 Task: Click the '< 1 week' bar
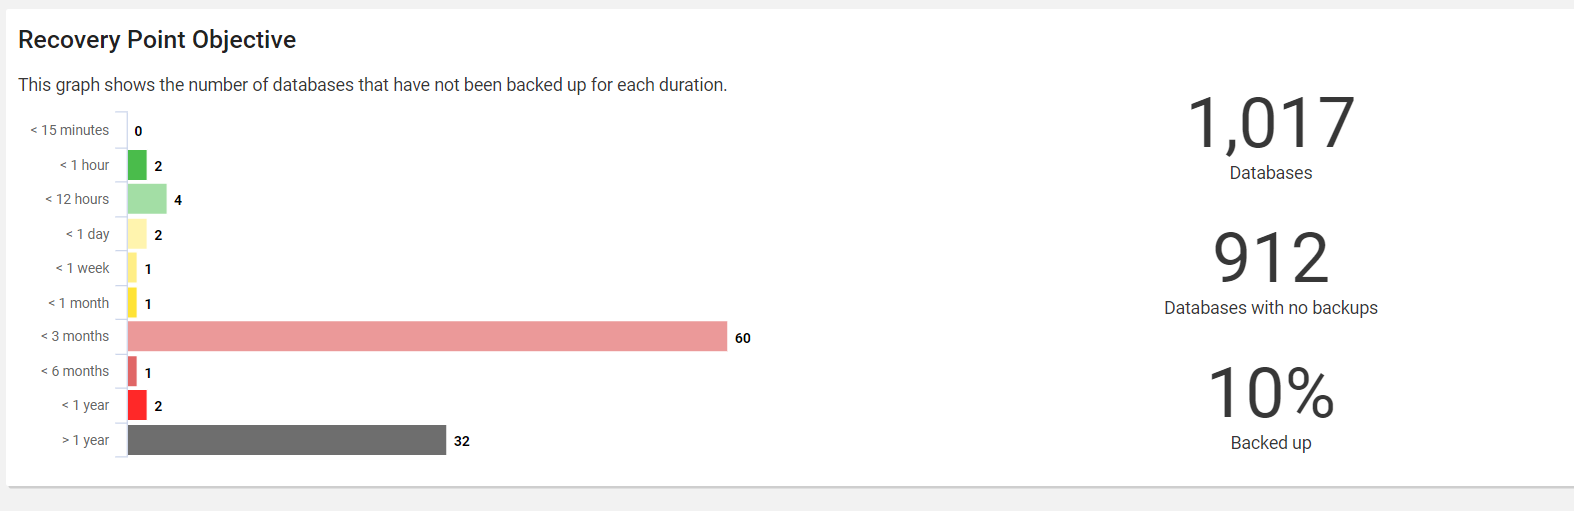click(132, 268)
